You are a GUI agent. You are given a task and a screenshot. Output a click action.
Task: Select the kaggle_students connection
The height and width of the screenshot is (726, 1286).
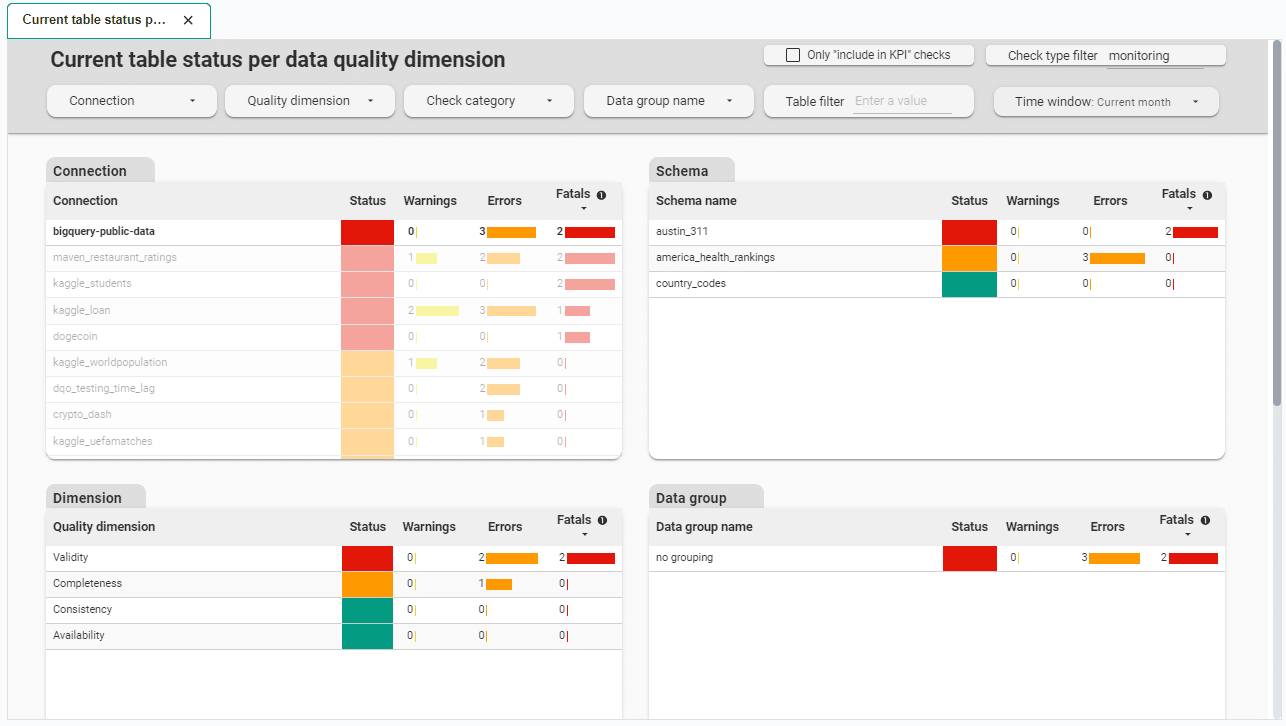(x=334, y=284)
